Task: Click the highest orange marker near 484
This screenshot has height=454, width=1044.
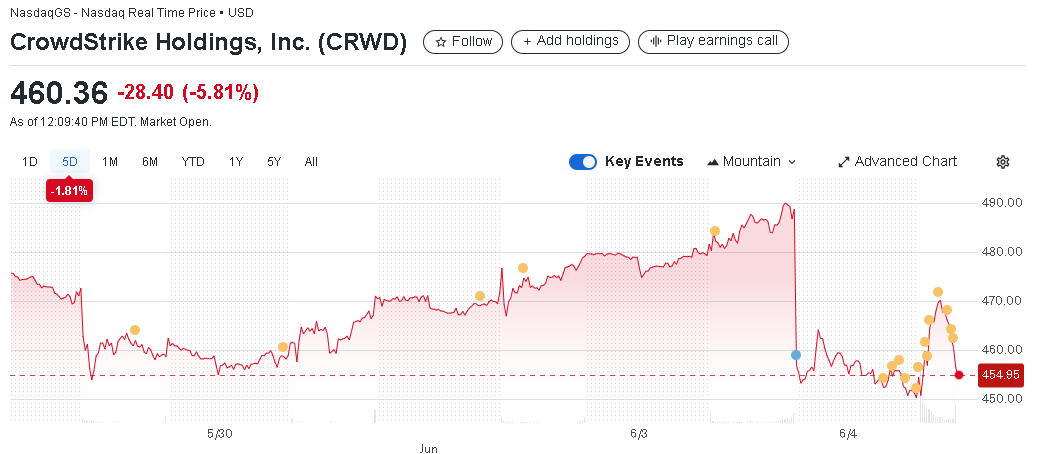Action: tap(715, 231)
